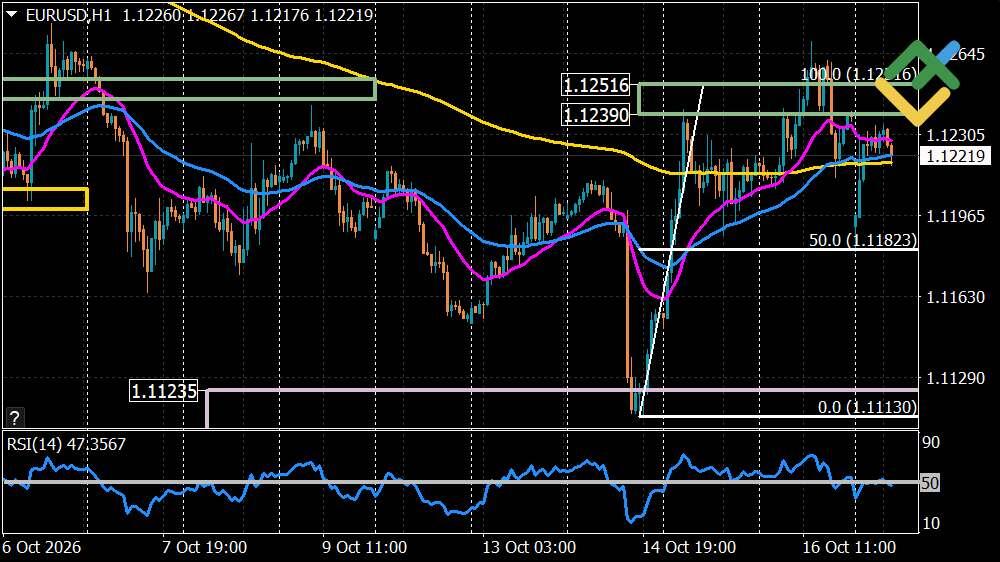Click the 16 Oct 11:00 time label

pyautogui.click(x=849, y=547)
